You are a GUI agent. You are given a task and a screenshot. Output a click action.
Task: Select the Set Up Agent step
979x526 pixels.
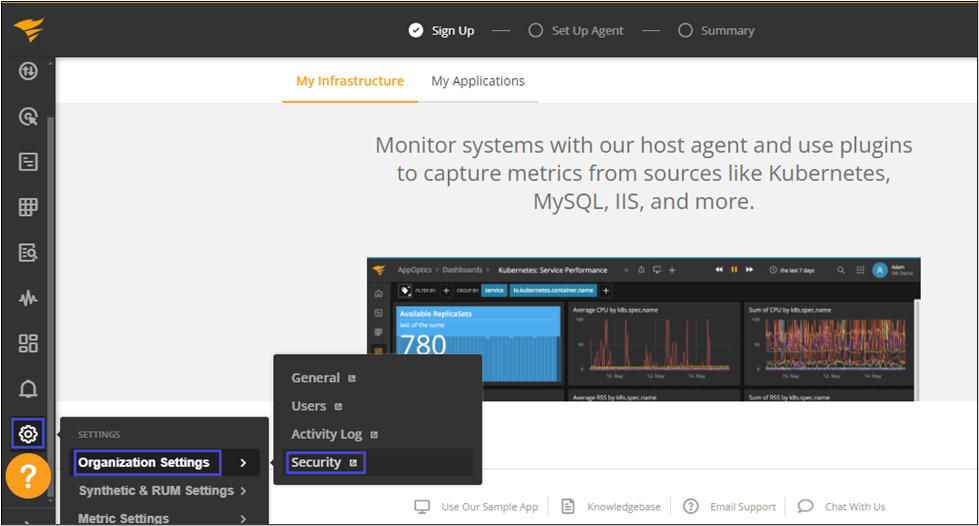576,31
